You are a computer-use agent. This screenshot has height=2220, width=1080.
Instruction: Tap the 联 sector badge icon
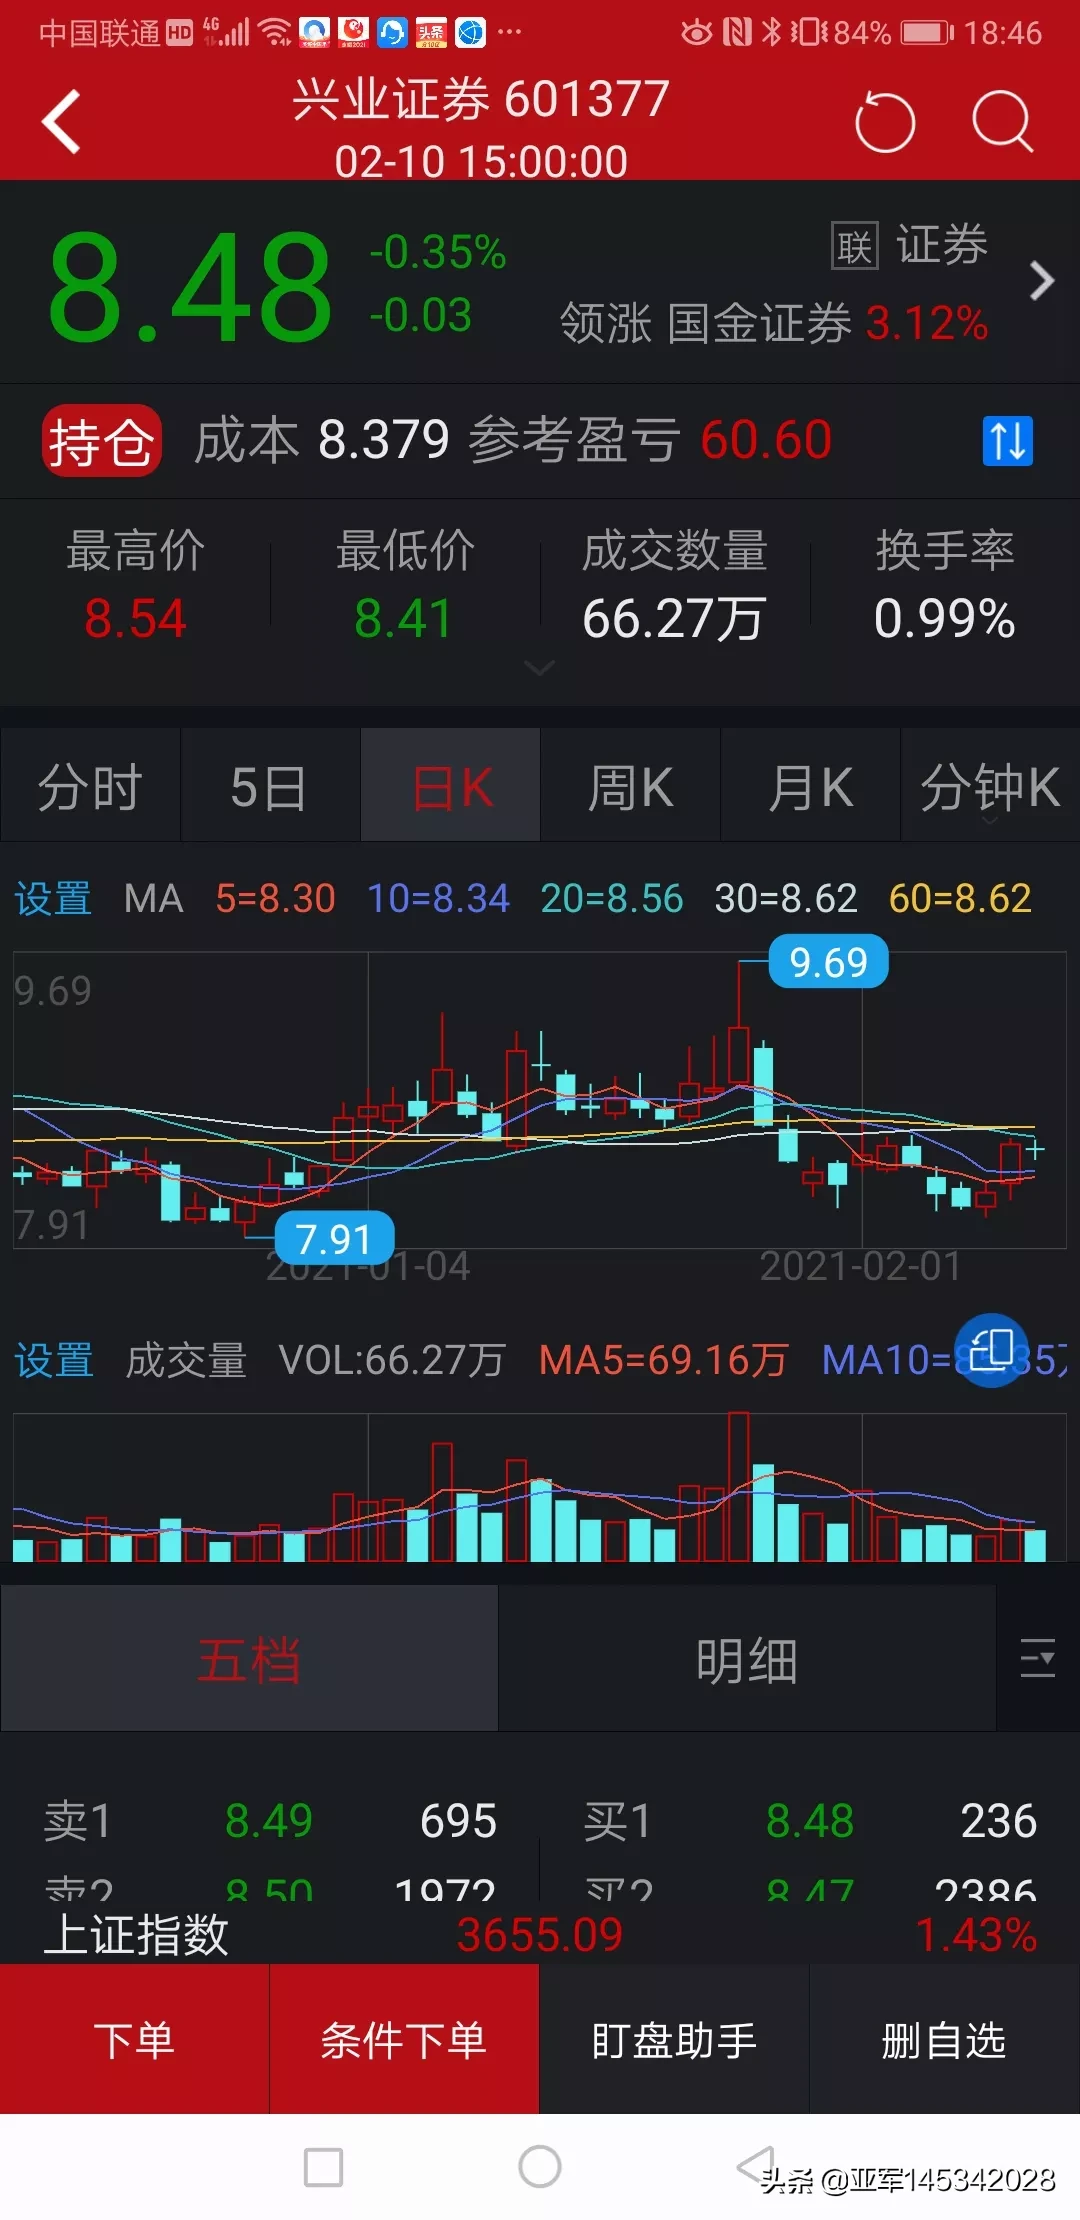[855, 246]
